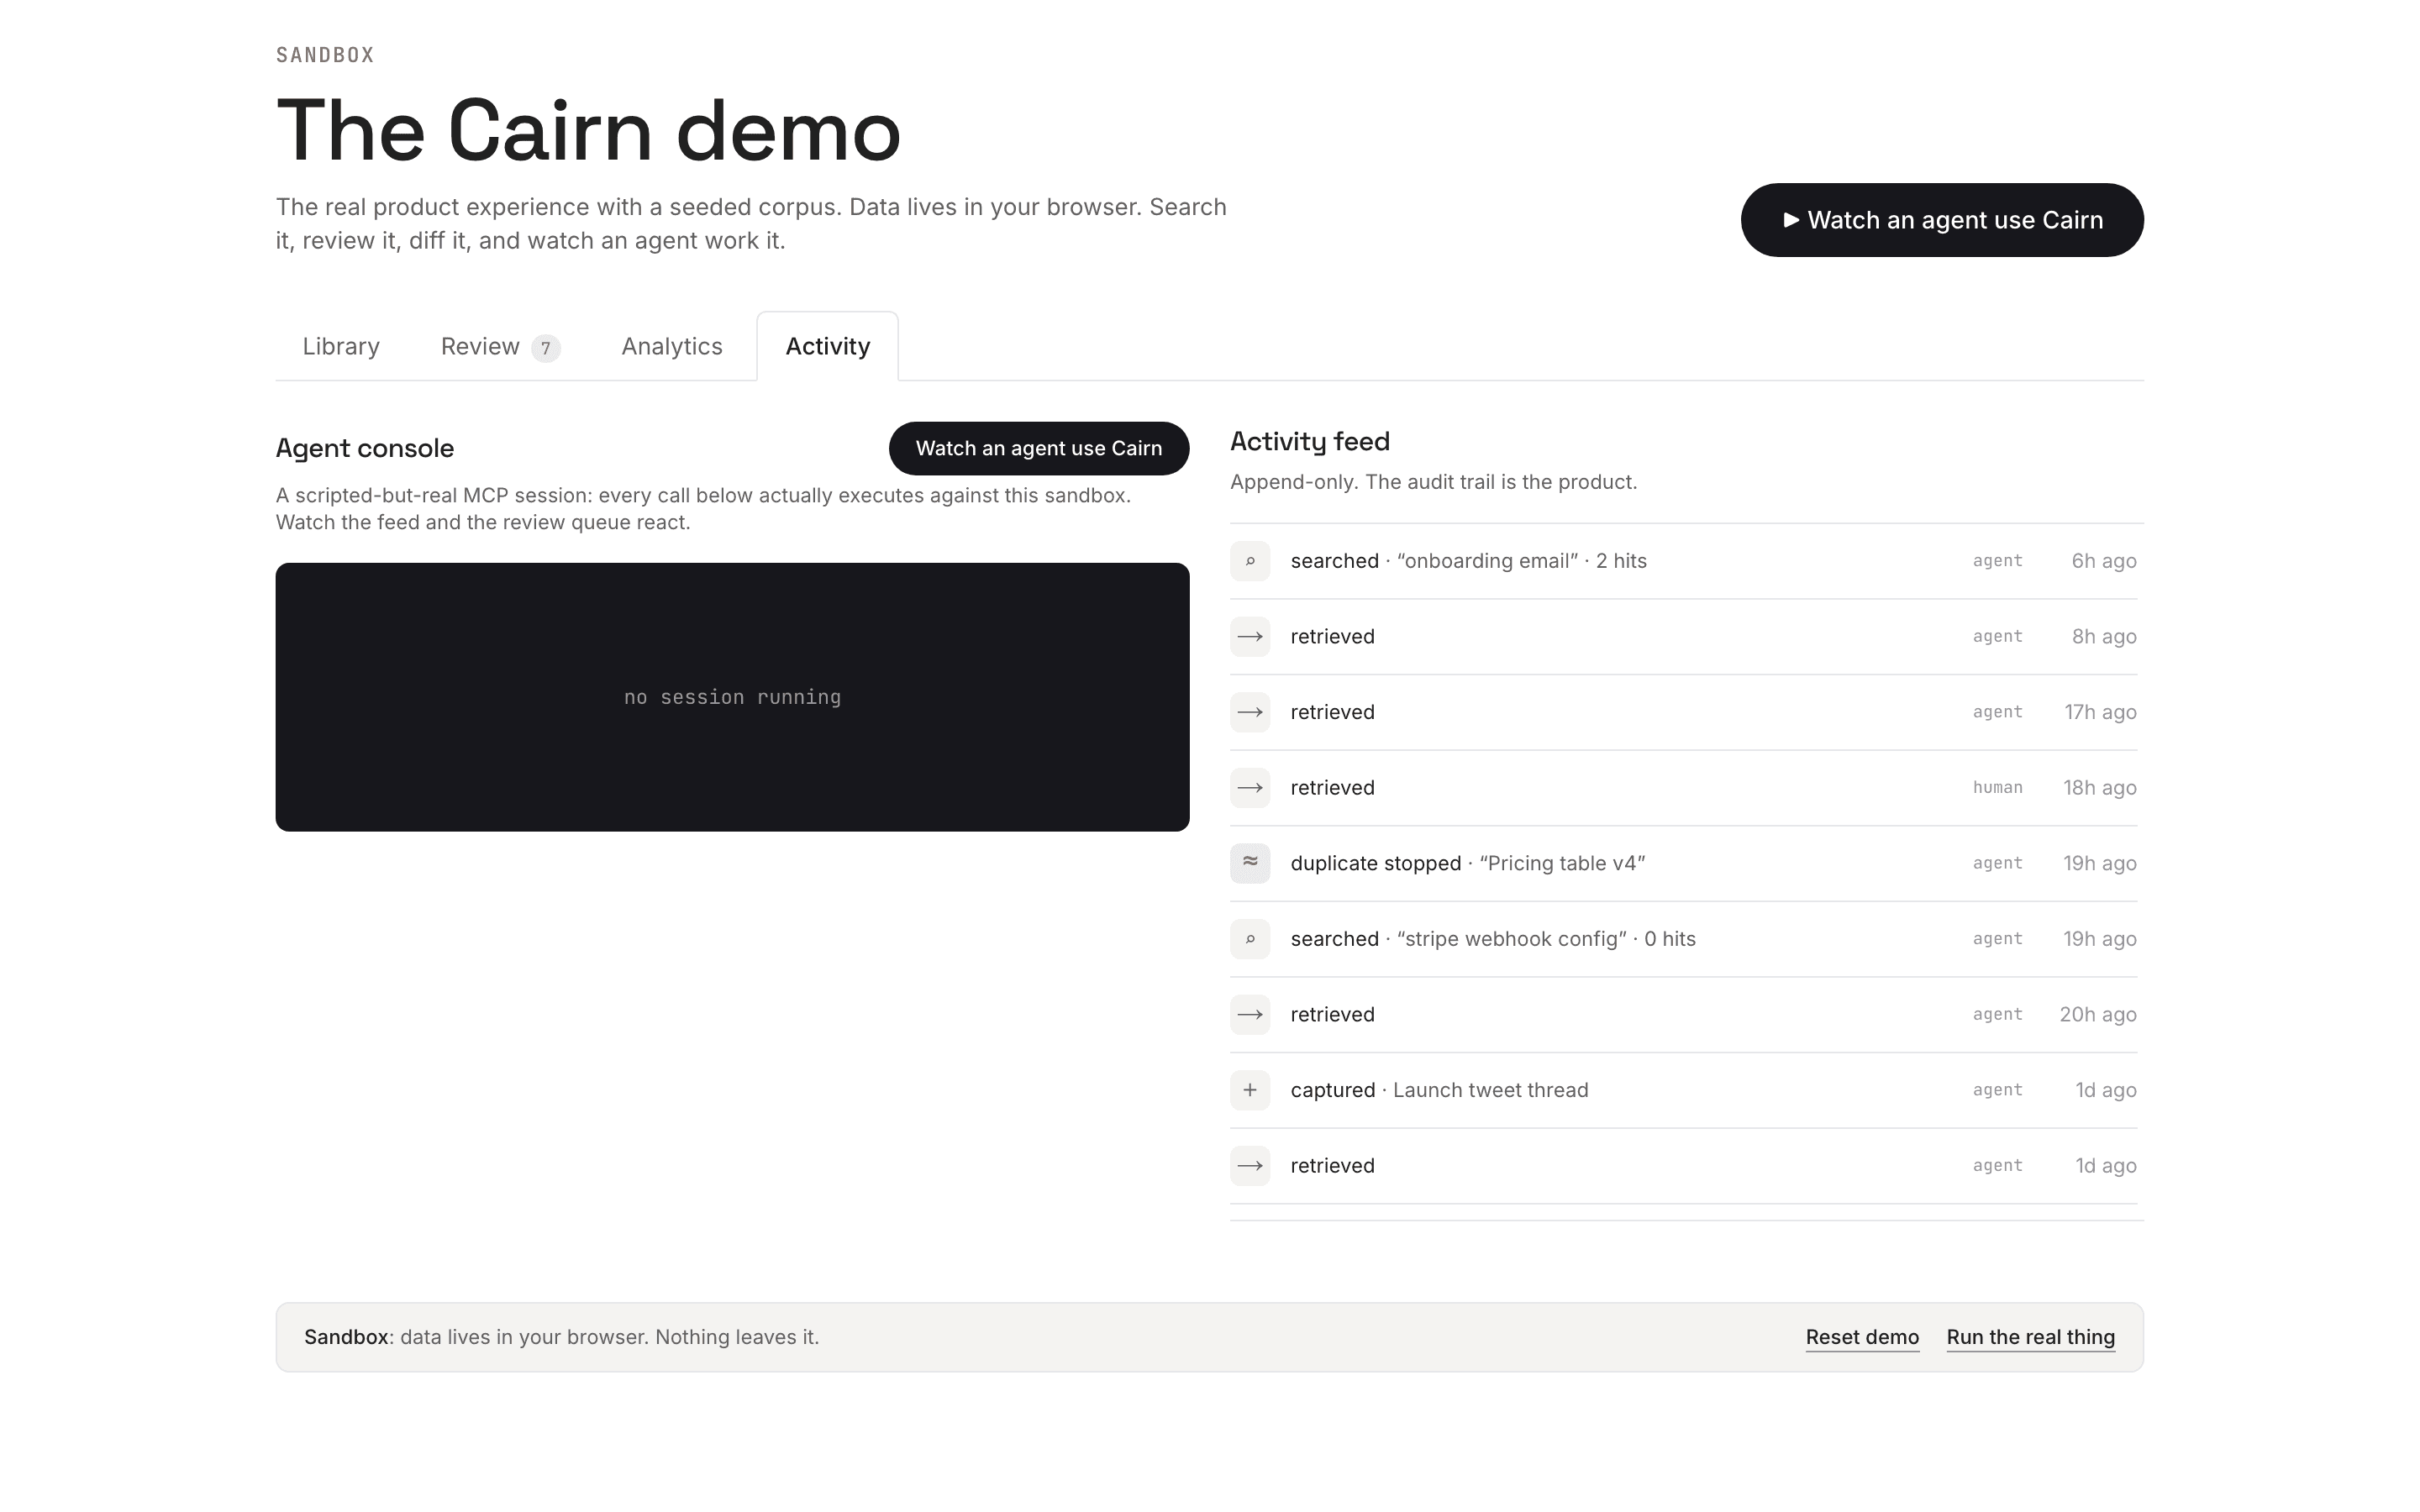Click the searched "onboarding email" 2 hits text

click(1468, 561)
